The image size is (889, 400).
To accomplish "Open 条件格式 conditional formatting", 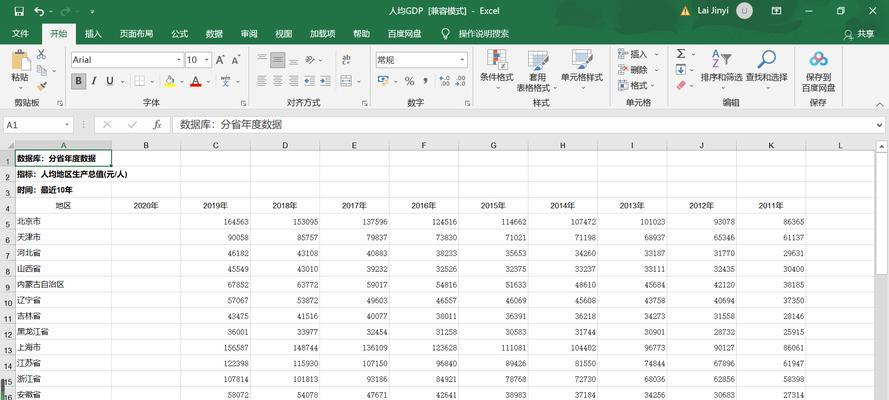I will pos(497,71).
